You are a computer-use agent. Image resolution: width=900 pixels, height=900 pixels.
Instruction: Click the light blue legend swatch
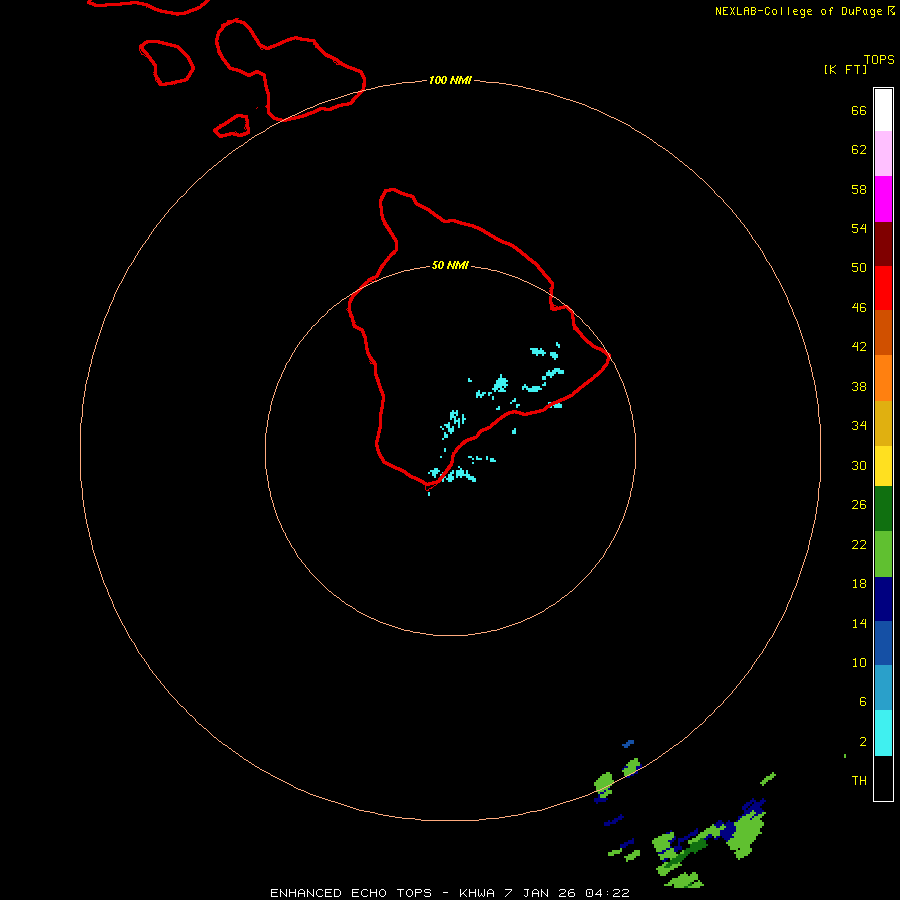coord(883,688)
